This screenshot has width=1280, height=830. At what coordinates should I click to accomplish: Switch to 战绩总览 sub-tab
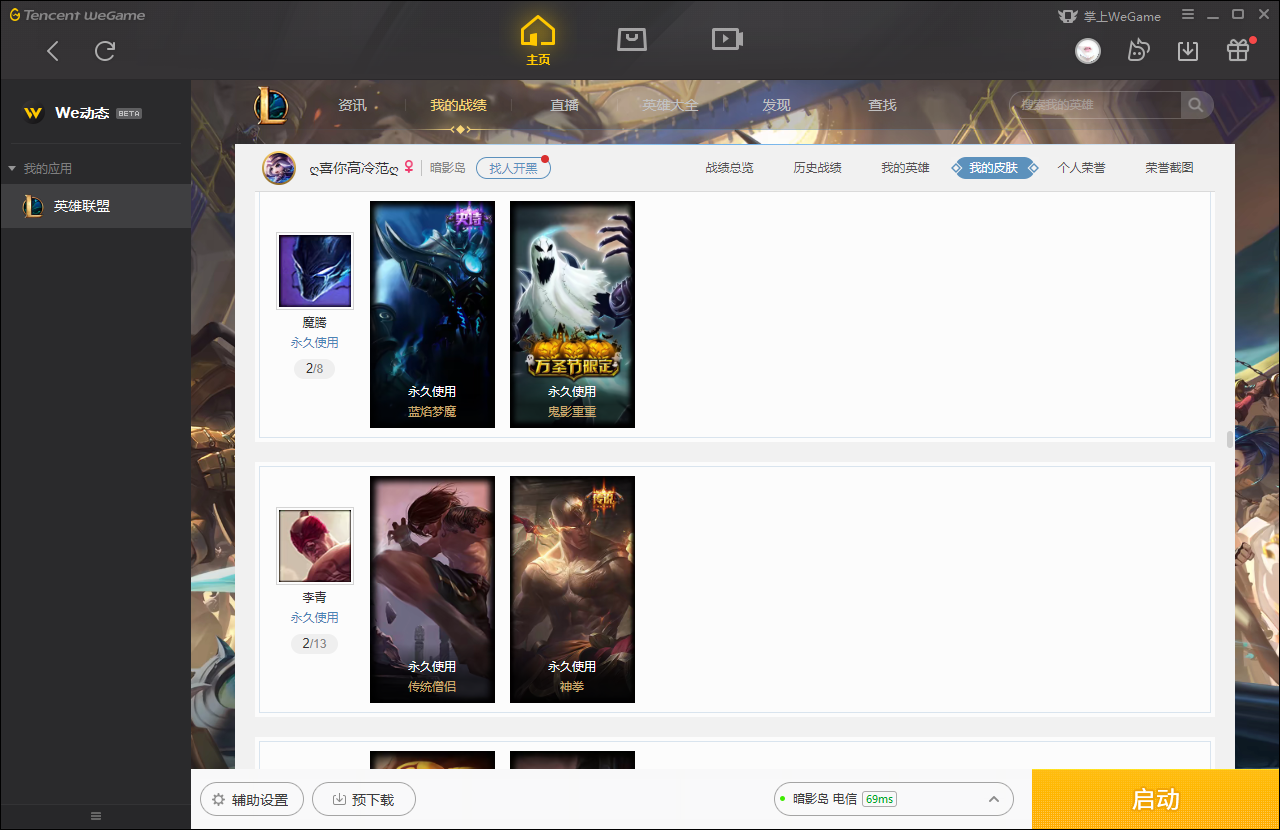pos(729,168)
